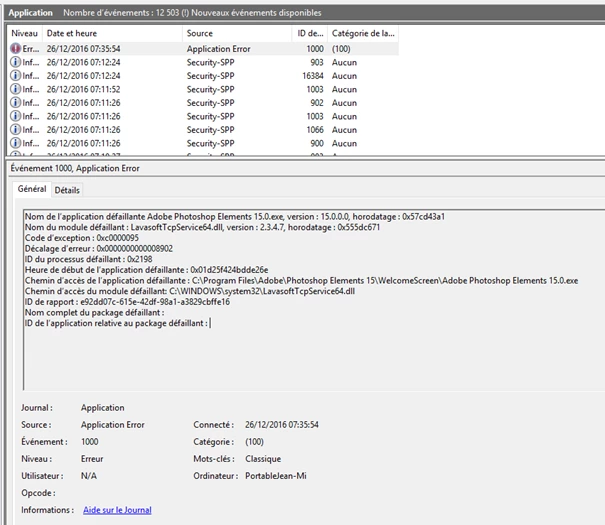Click the Utilisateur value N/A
This screenshot has width=605, height=525.
(89, 476)
